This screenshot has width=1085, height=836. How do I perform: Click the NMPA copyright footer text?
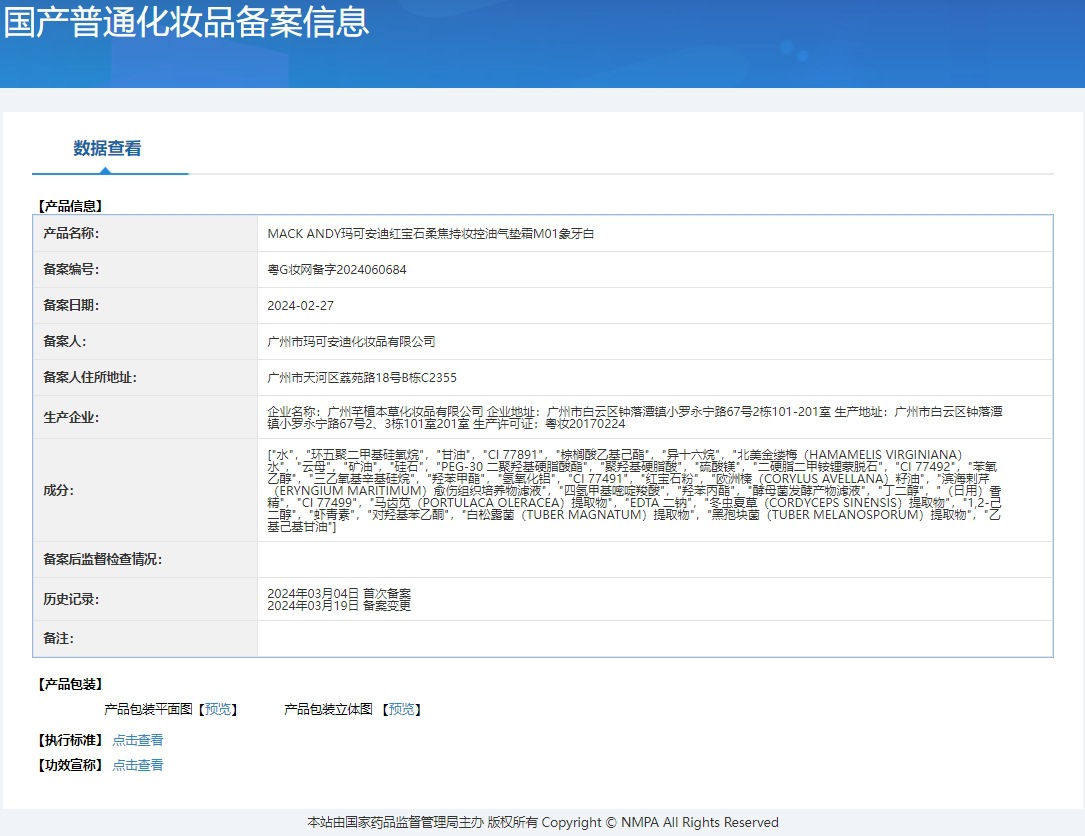click(x=542, y=822)
